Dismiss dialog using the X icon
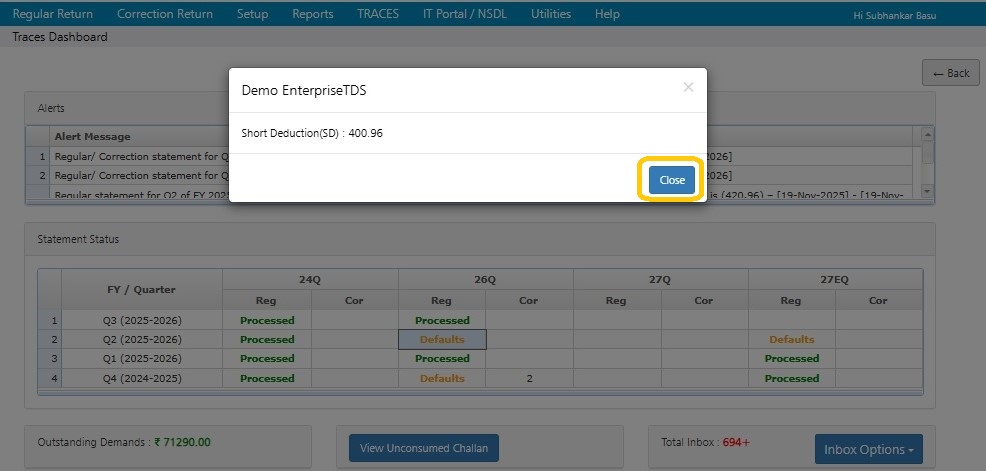986x471 pixels. coord(688,88)
